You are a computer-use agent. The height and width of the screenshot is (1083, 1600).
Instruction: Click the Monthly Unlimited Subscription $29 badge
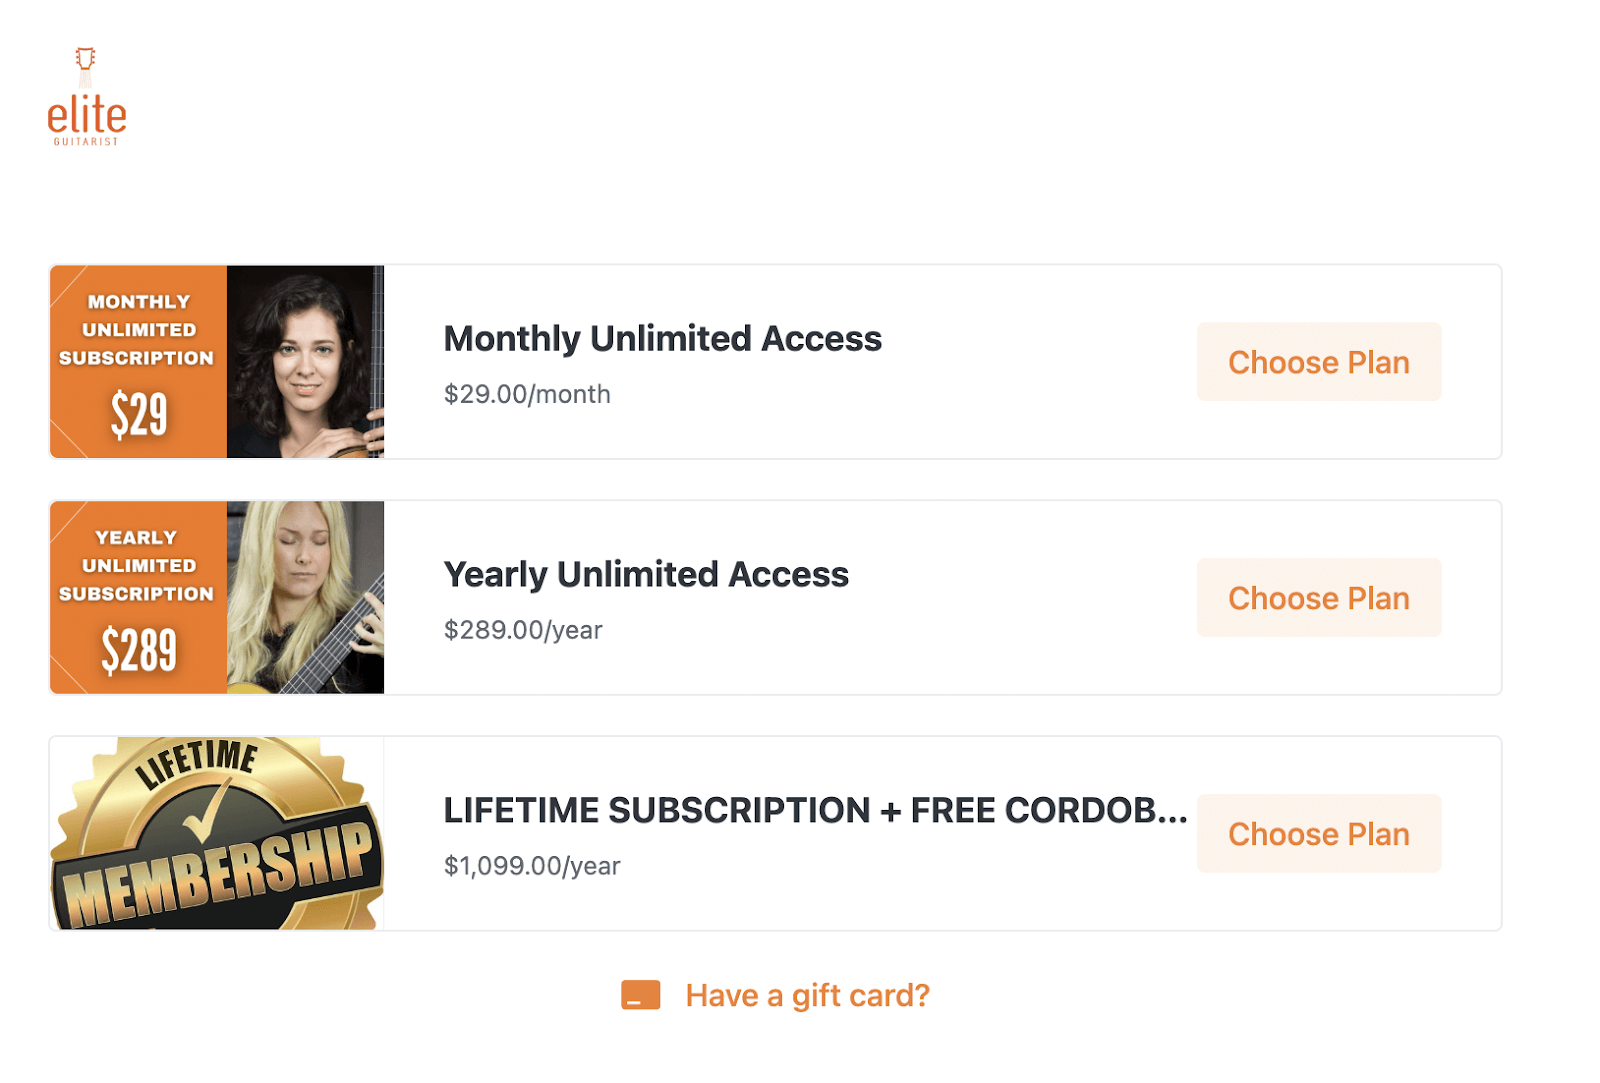pyautogui.click(x=137, y=362)
